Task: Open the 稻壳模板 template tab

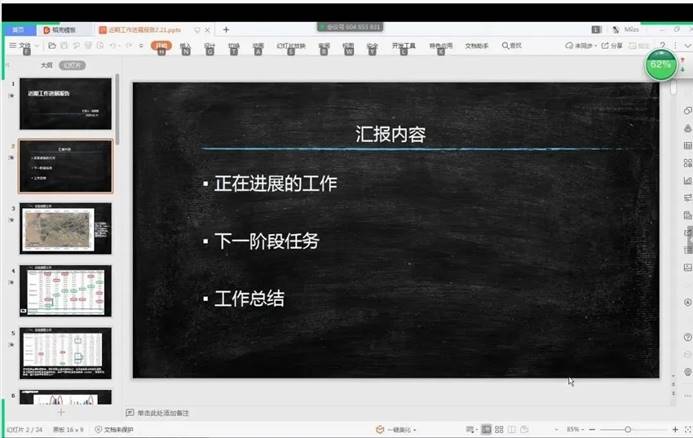Action: pyautogui.click(x=62, y=30)
